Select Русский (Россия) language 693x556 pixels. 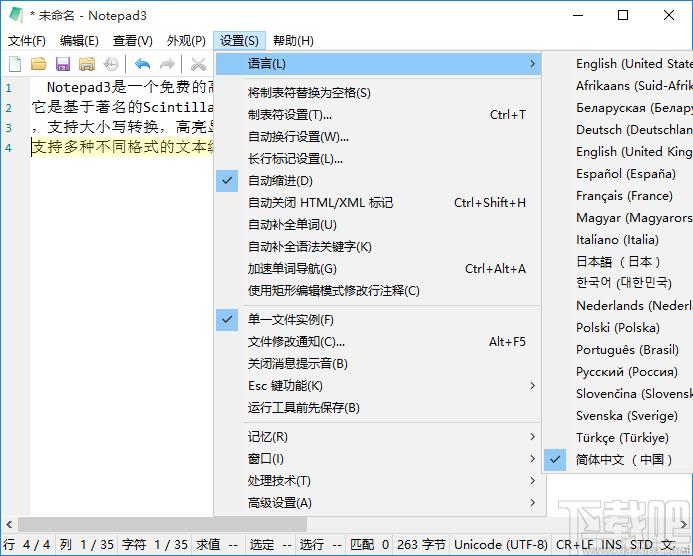tap(619, 372)
